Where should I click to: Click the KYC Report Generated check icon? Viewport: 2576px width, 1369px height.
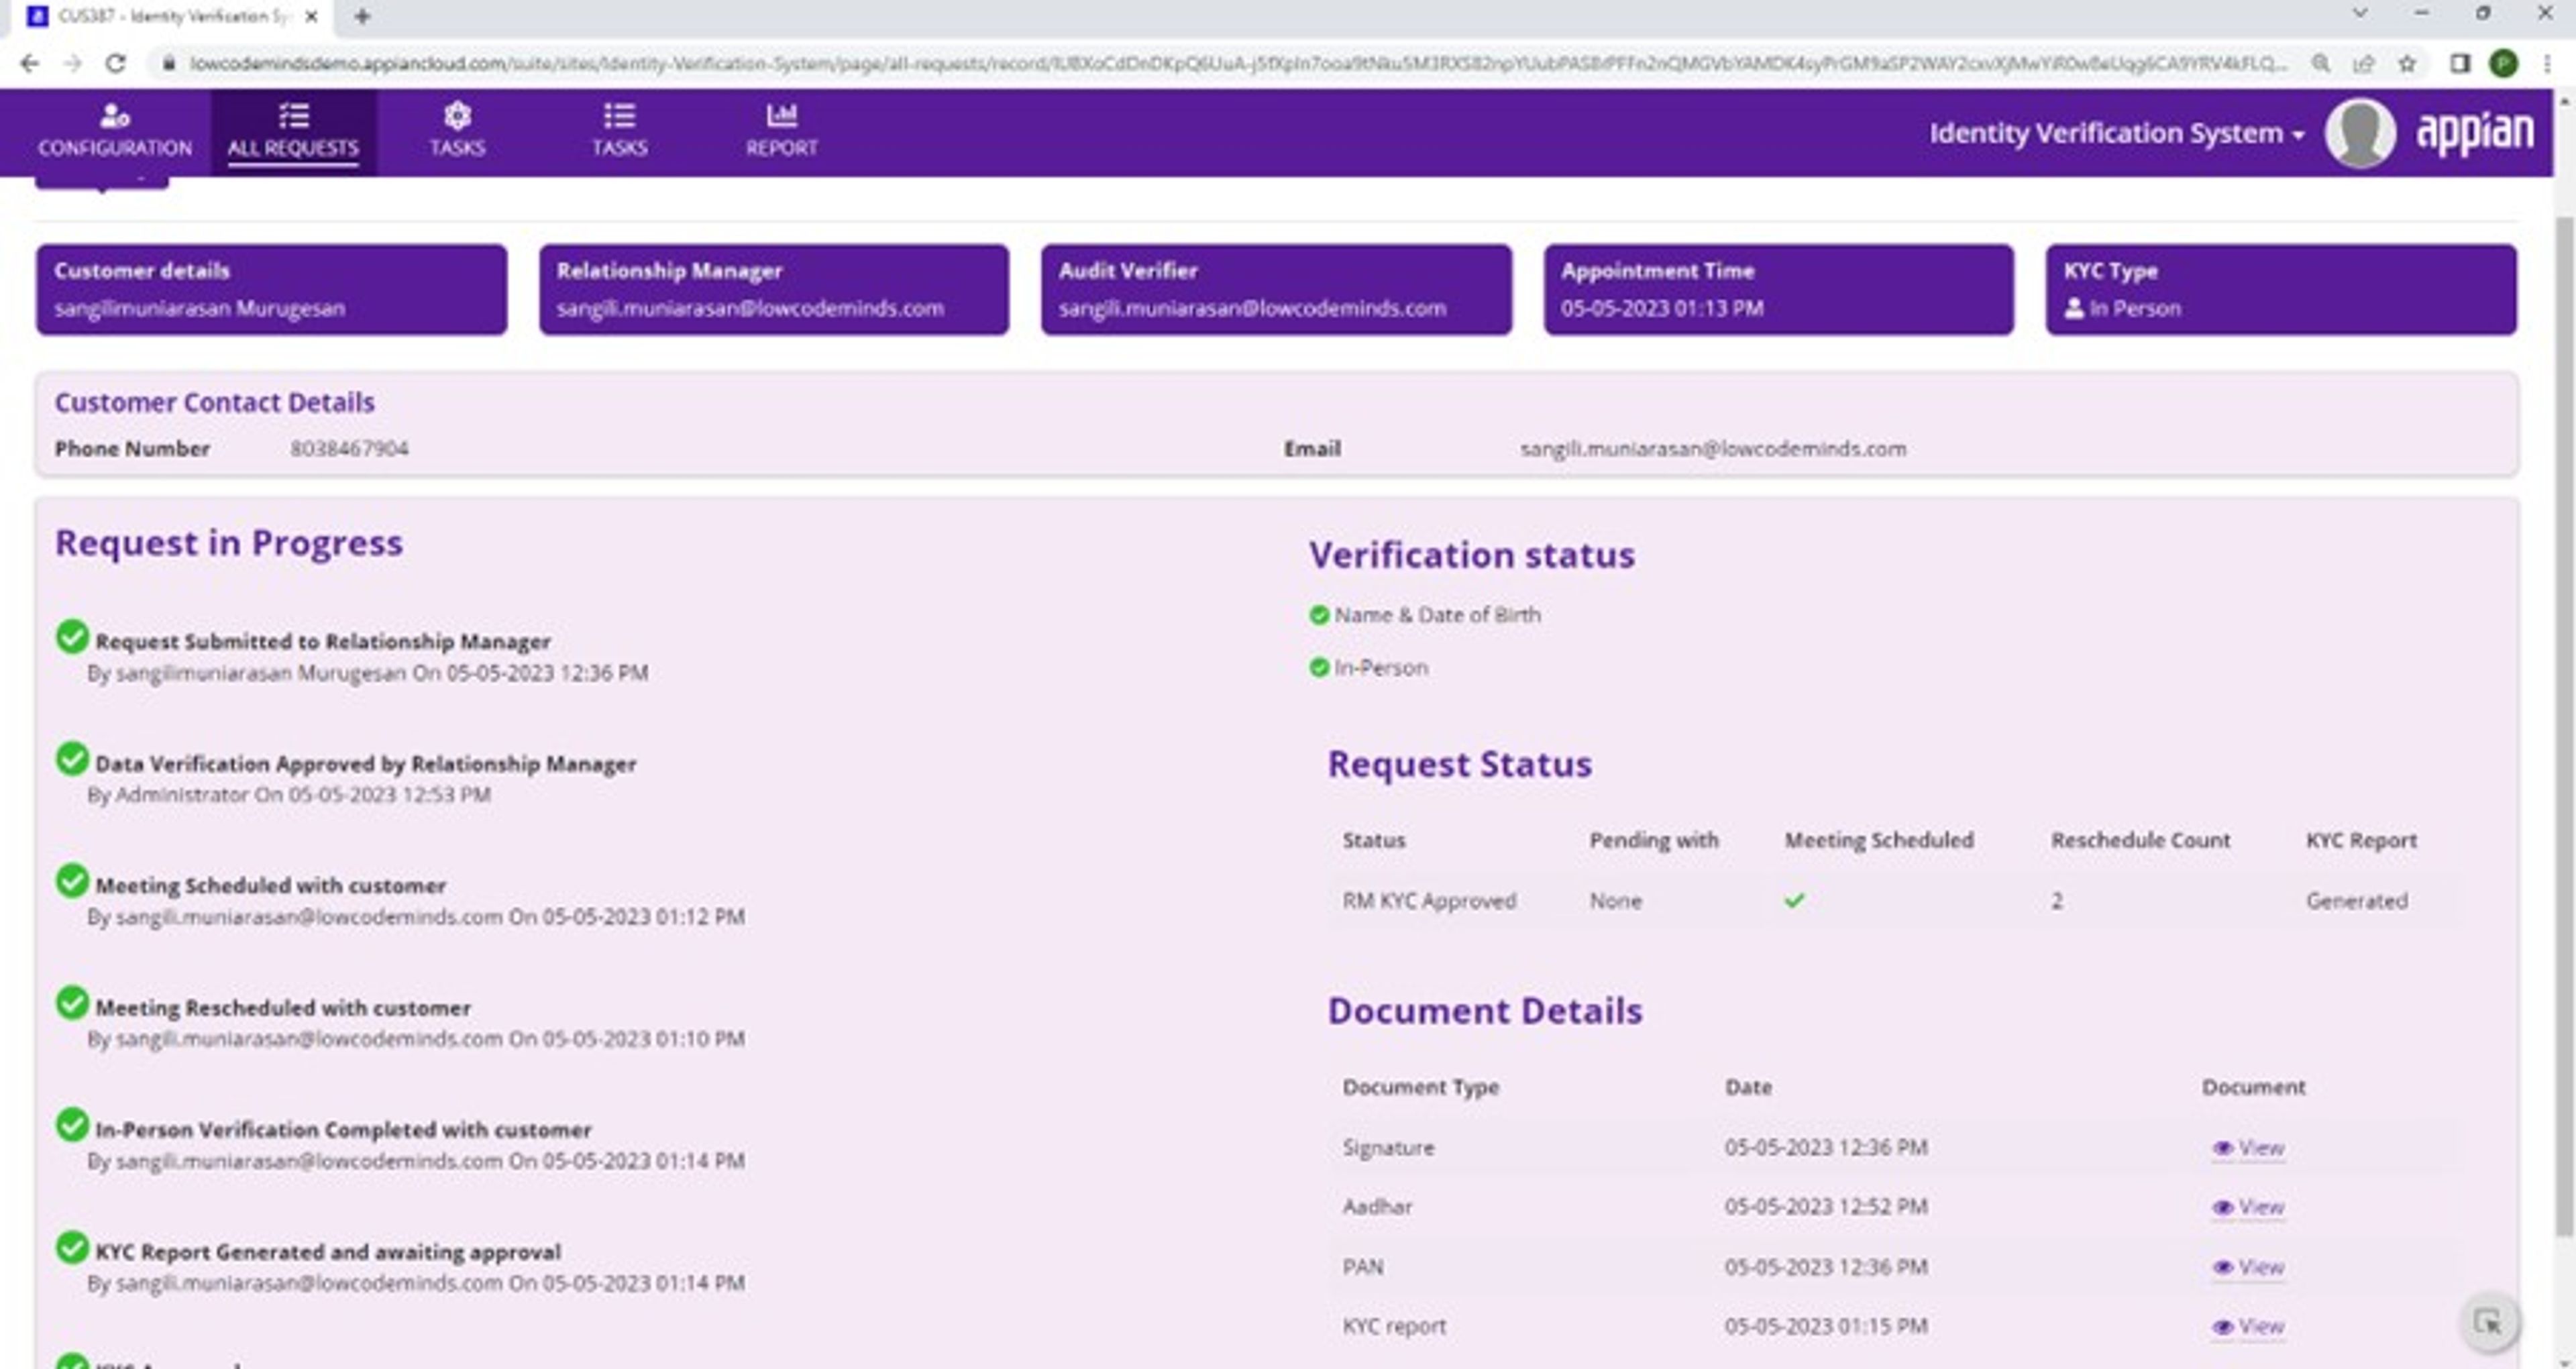pyautogui.click(x=72, y=1247)
